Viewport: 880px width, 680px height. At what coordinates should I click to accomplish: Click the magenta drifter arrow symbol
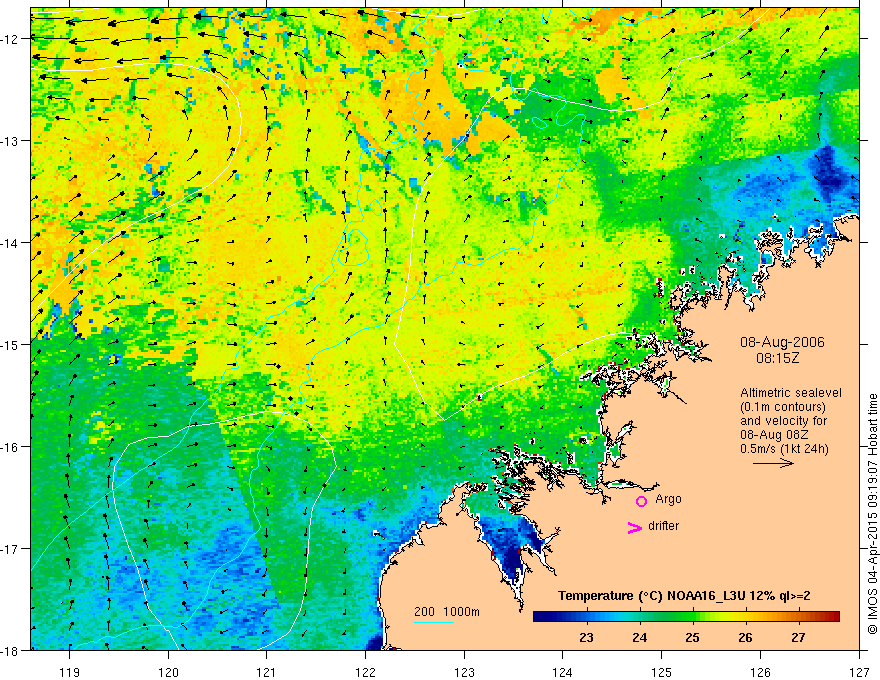(x=634, y=527)
